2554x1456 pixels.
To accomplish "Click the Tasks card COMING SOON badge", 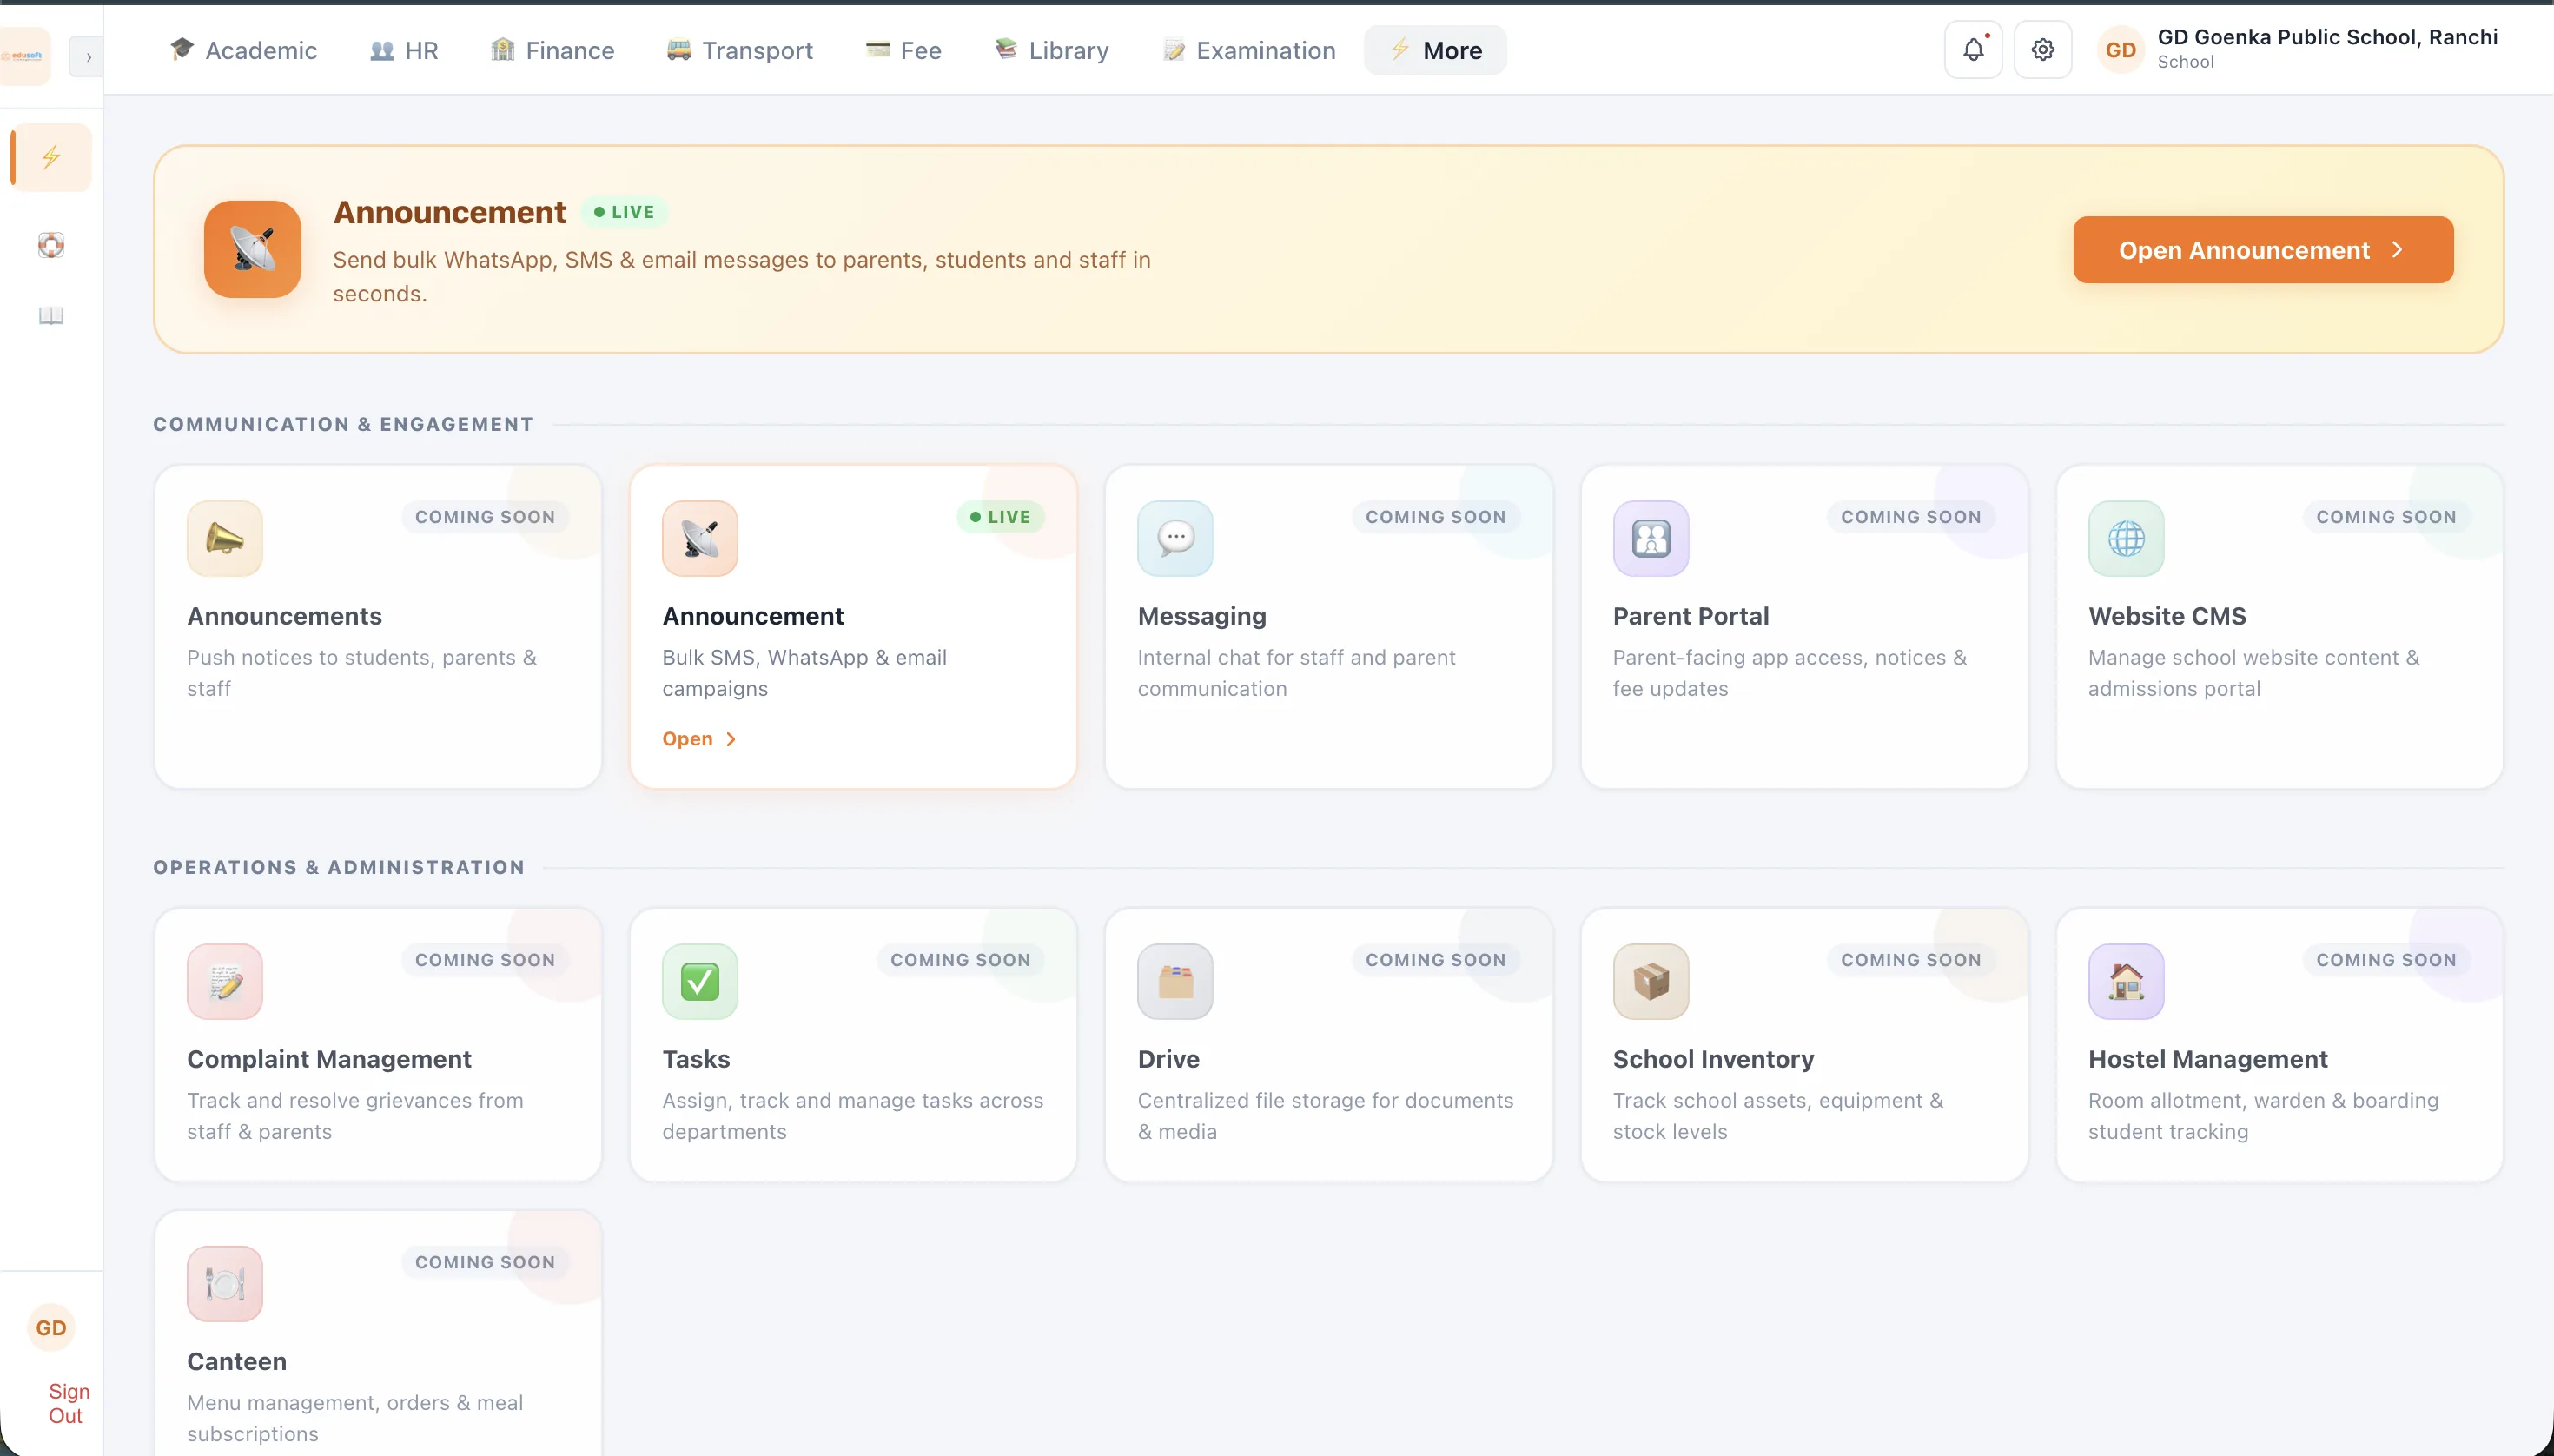I will coord(960,960).
